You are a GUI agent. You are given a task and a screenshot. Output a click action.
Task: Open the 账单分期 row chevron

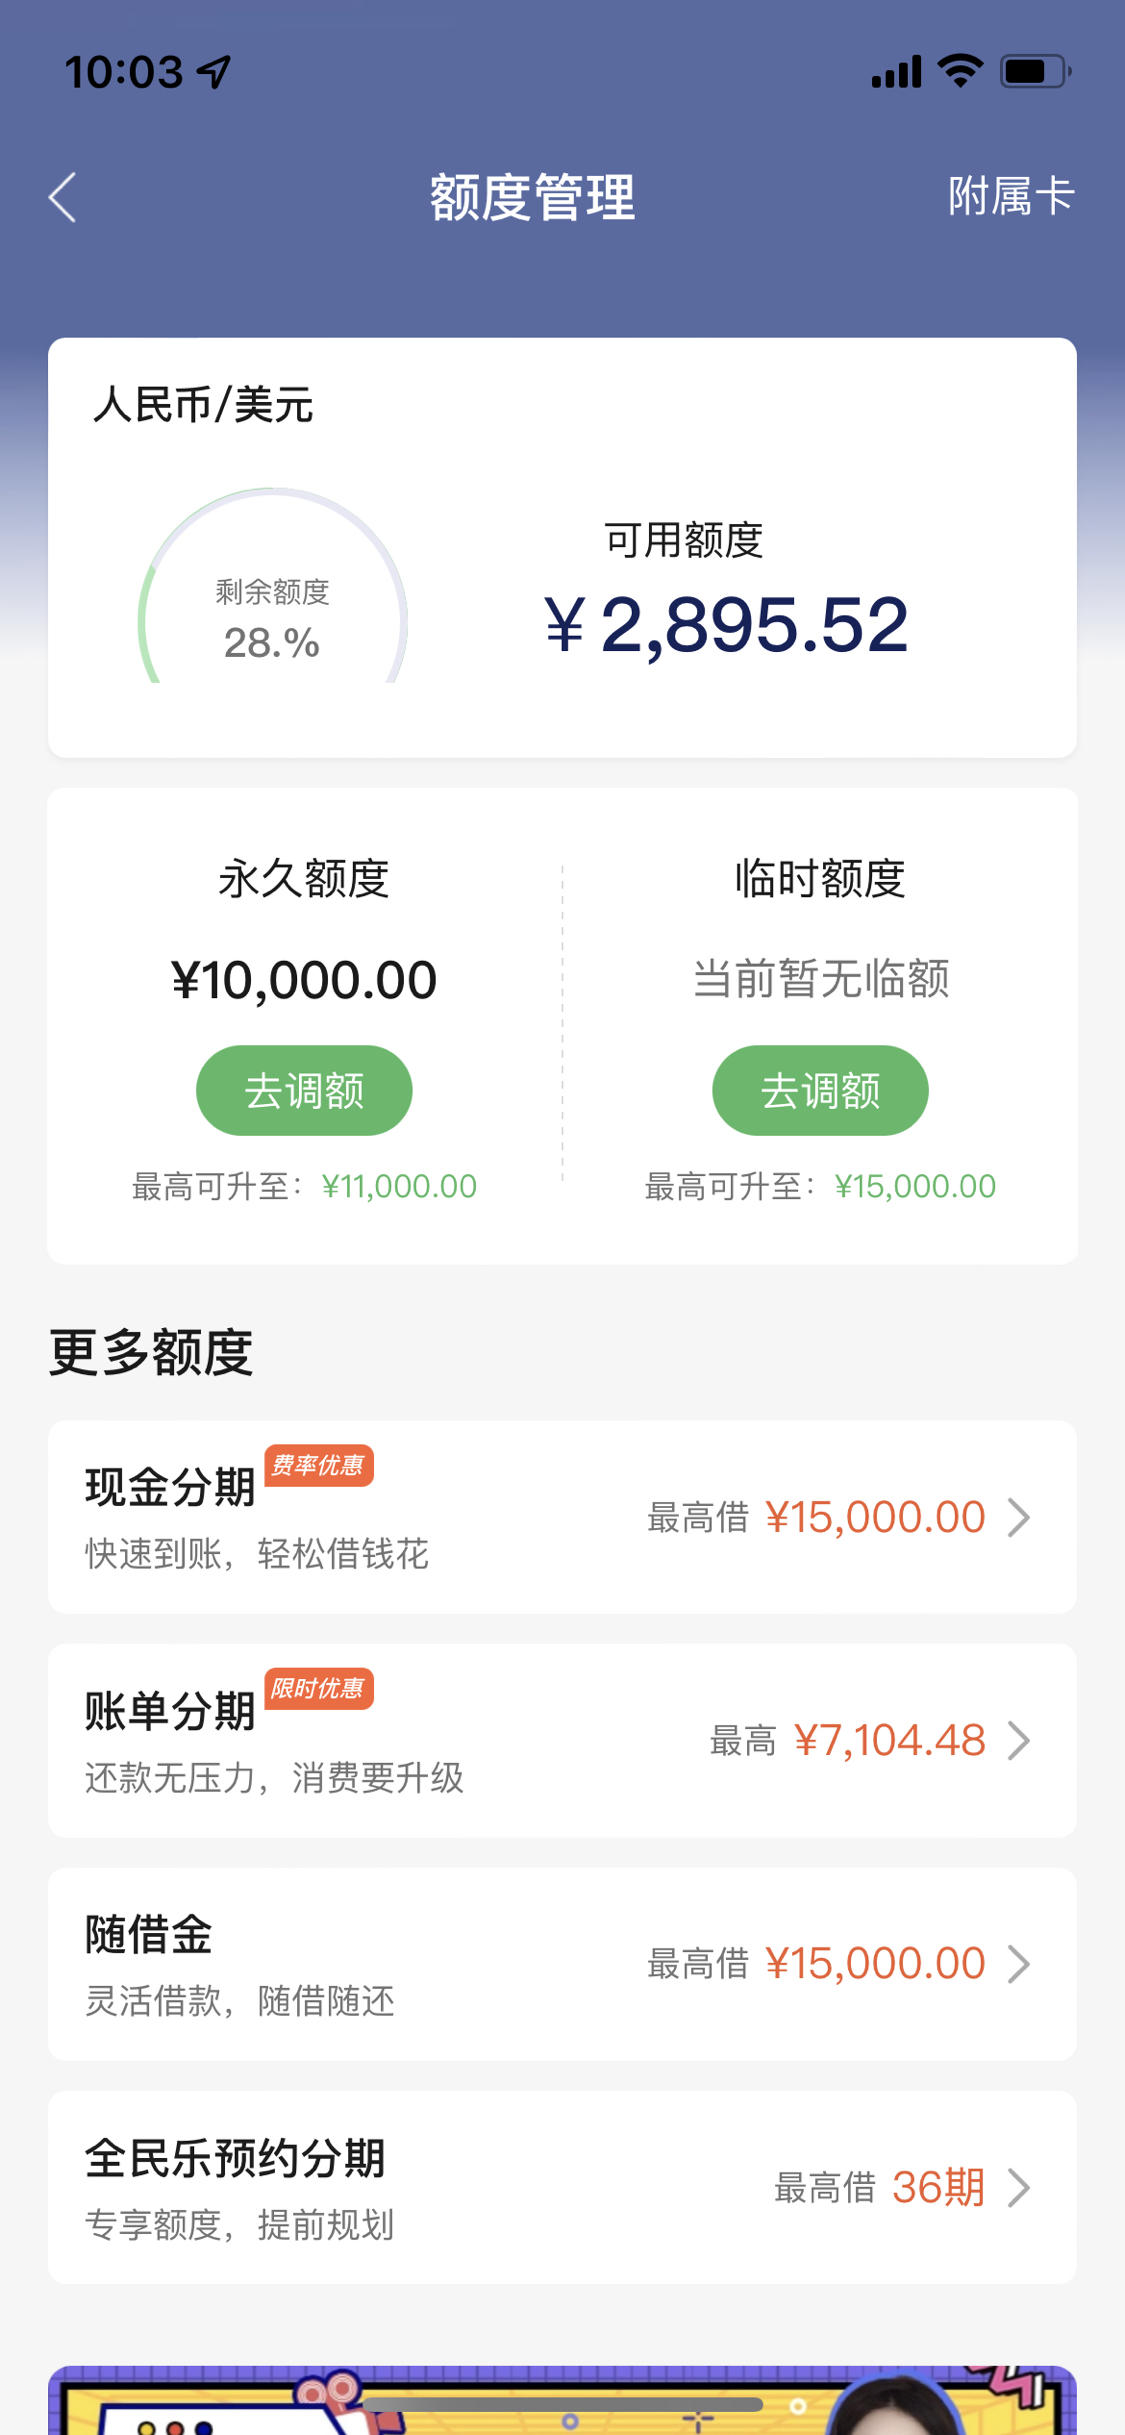pos(1019,1740)
